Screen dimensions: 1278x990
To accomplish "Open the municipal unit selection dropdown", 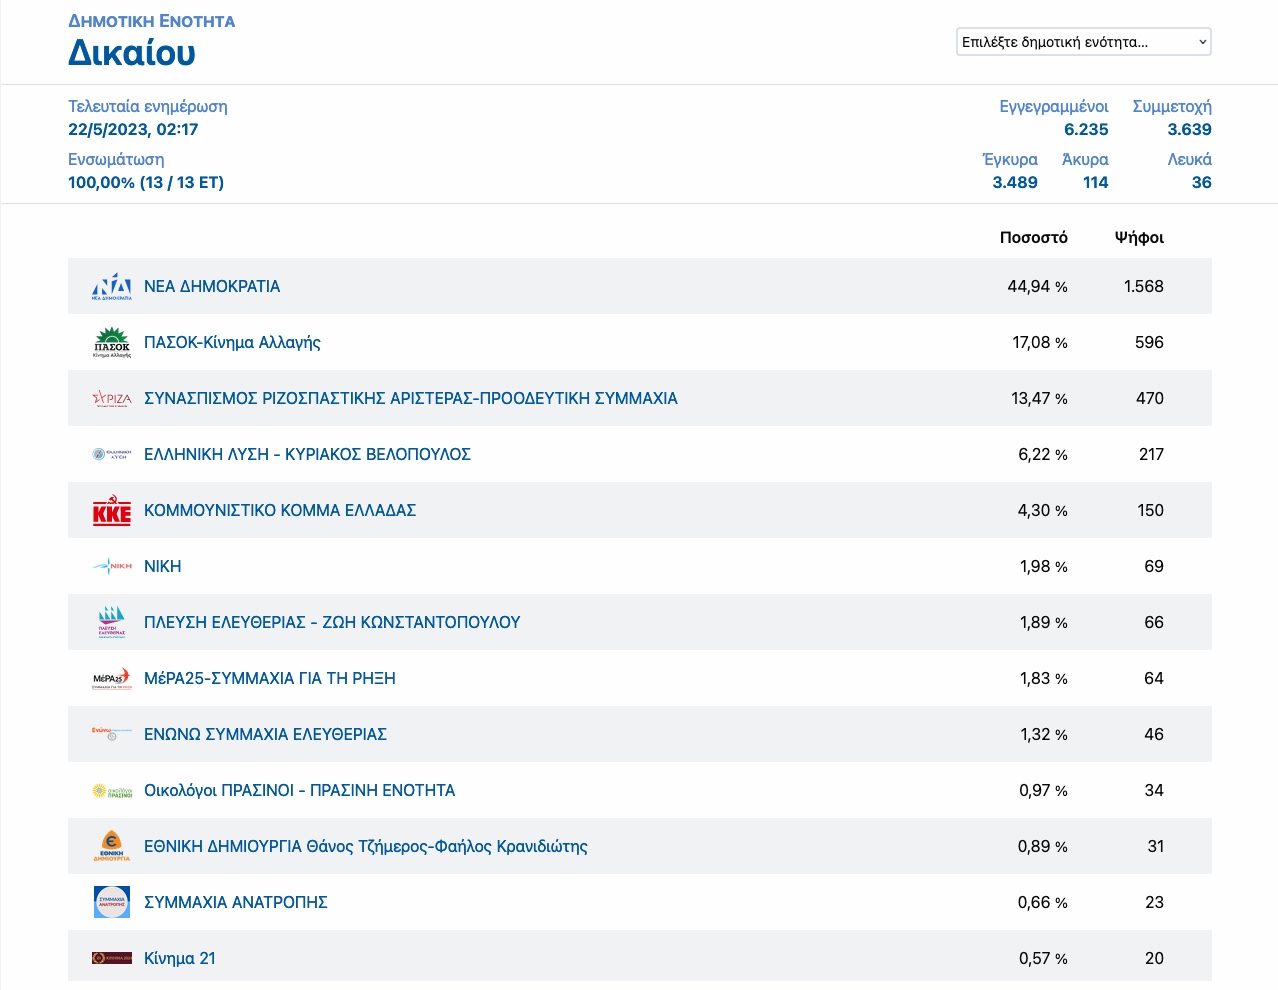I will click(1084, 42).
